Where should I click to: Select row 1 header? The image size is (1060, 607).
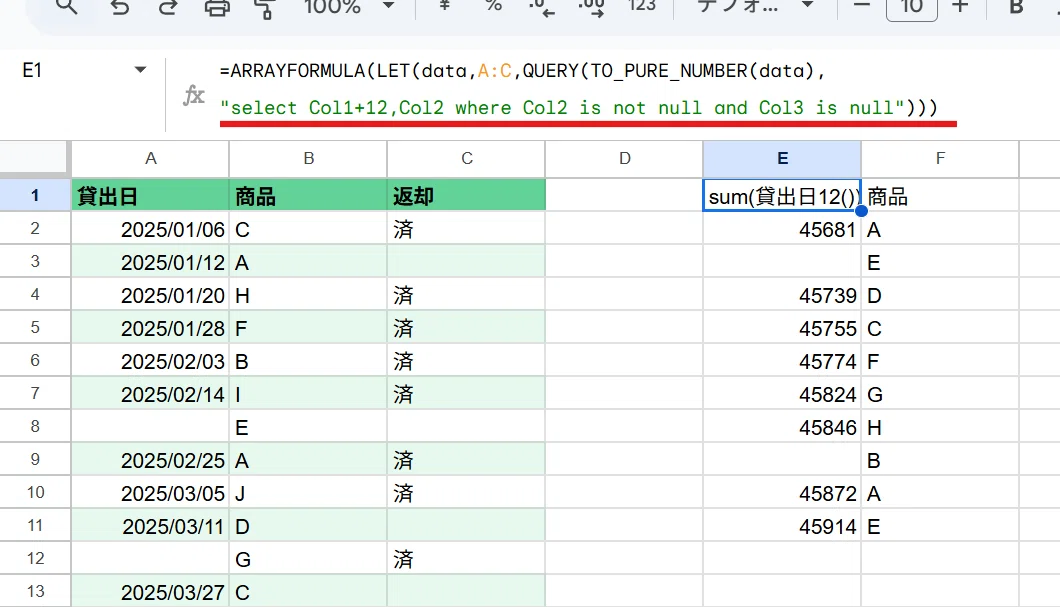coord(35,196)
